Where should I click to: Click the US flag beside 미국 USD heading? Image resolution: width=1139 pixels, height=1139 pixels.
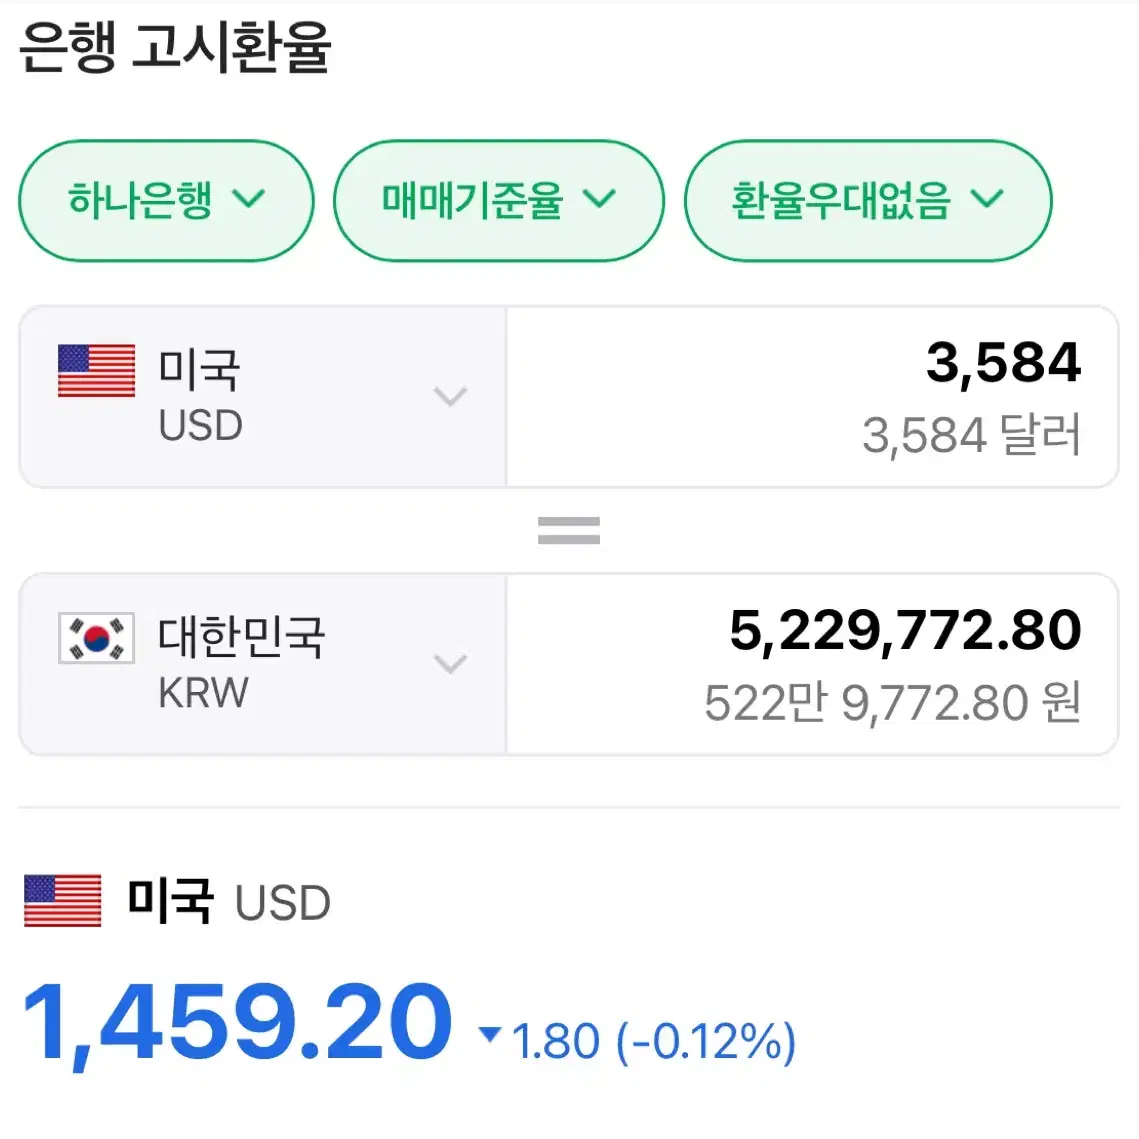[x=62, y=901]
